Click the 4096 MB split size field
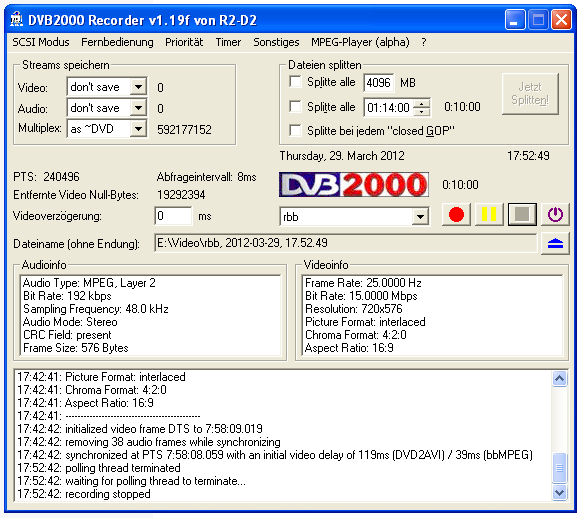 coord(379,82)
